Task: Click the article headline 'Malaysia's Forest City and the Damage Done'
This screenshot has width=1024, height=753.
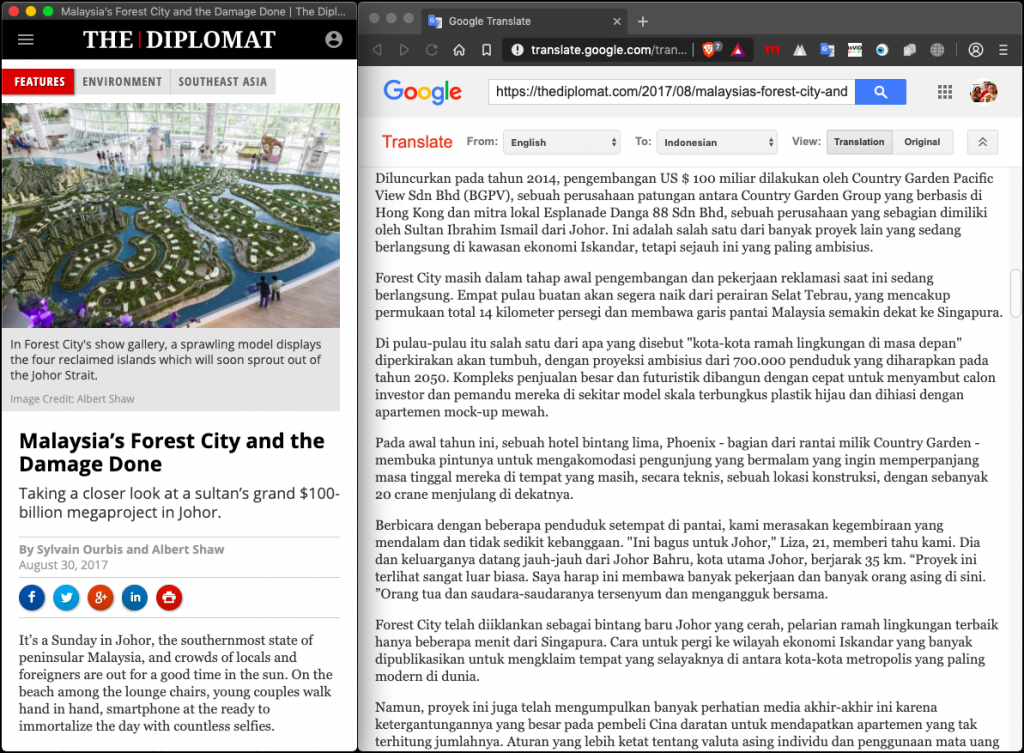Action: click(172, 452)
